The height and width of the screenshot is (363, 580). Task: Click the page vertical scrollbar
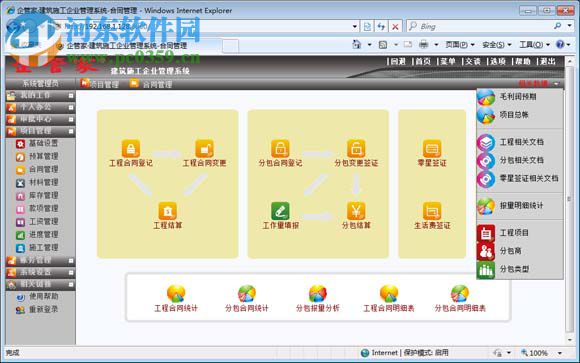coord(569,199)
